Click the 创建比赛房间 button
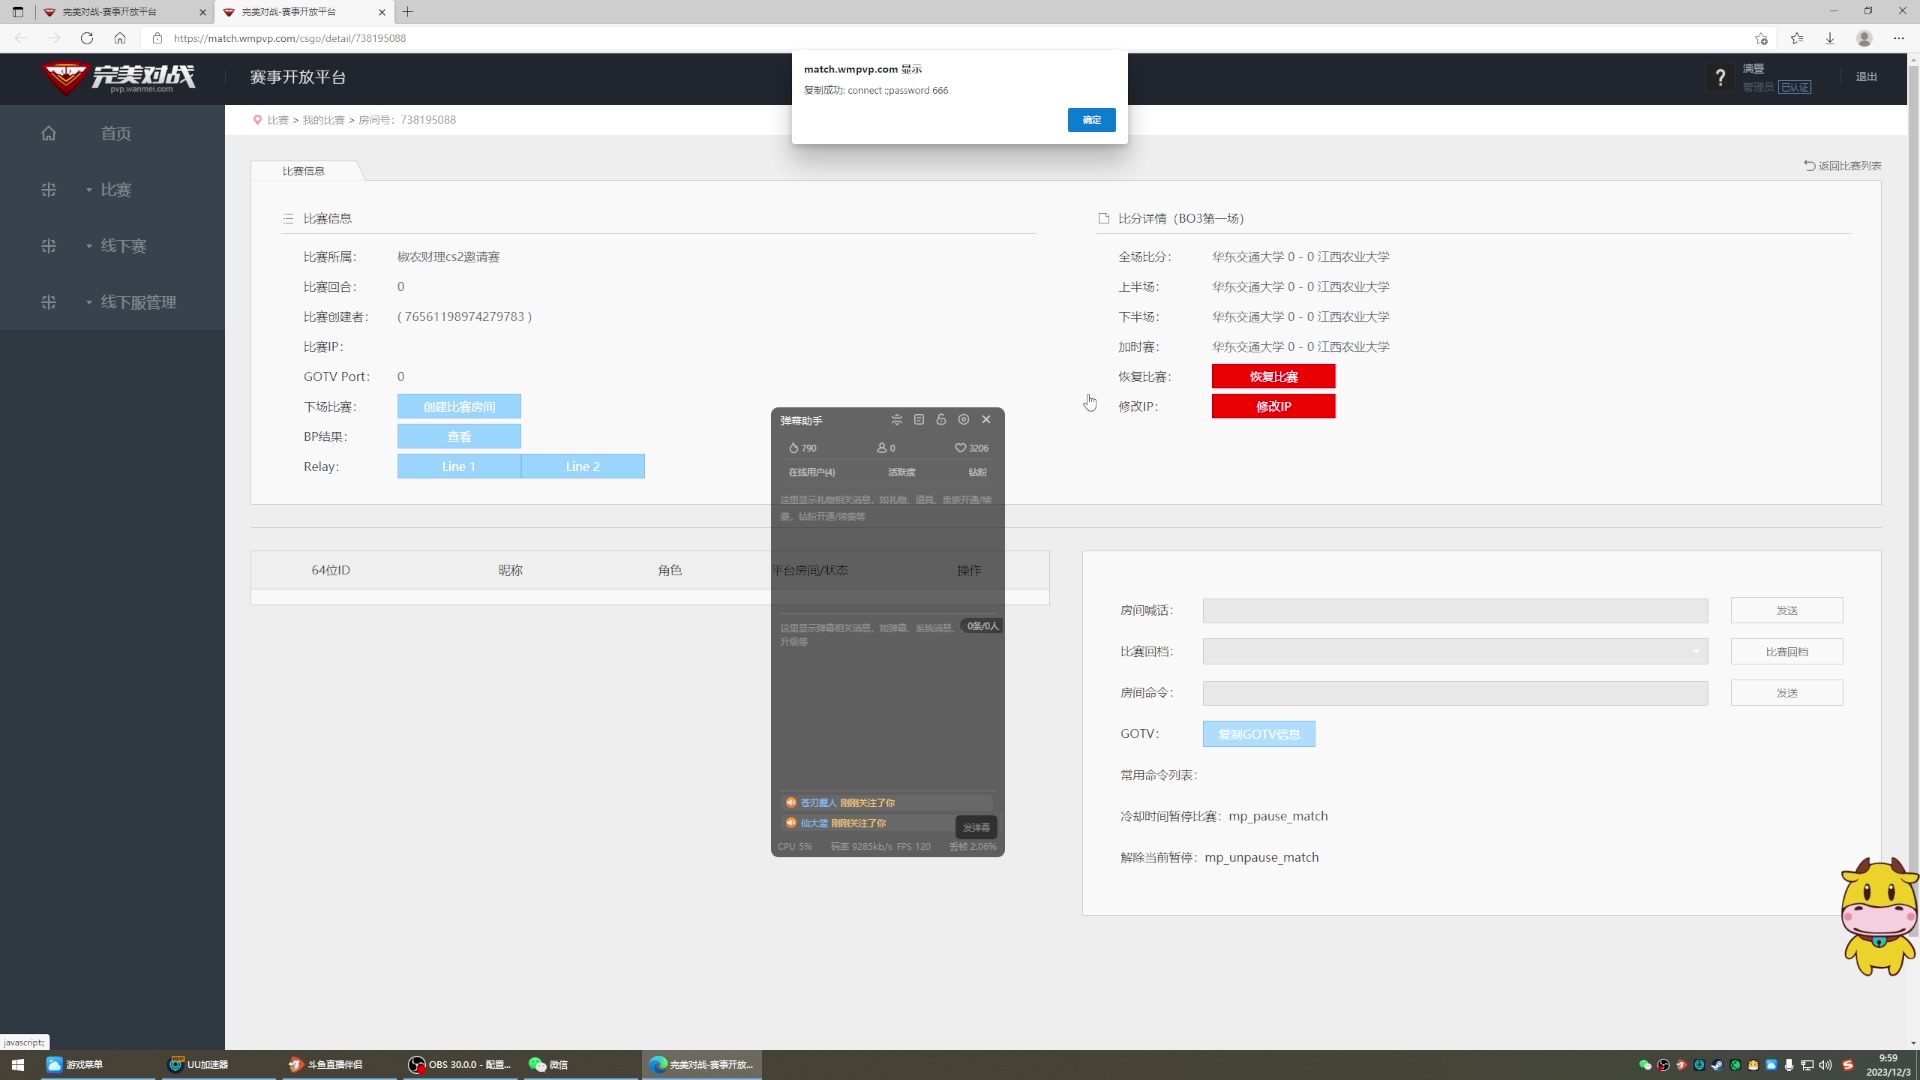Viewport: 1920px width, 1080px height. (459, 407)
